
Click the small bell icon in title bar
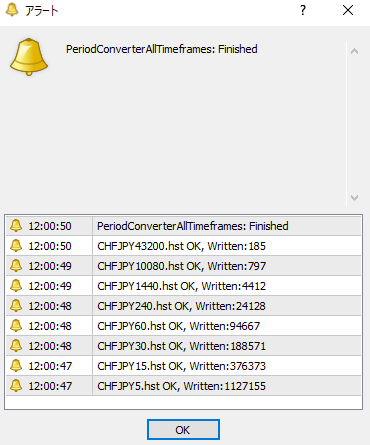(x=12, y=10)
